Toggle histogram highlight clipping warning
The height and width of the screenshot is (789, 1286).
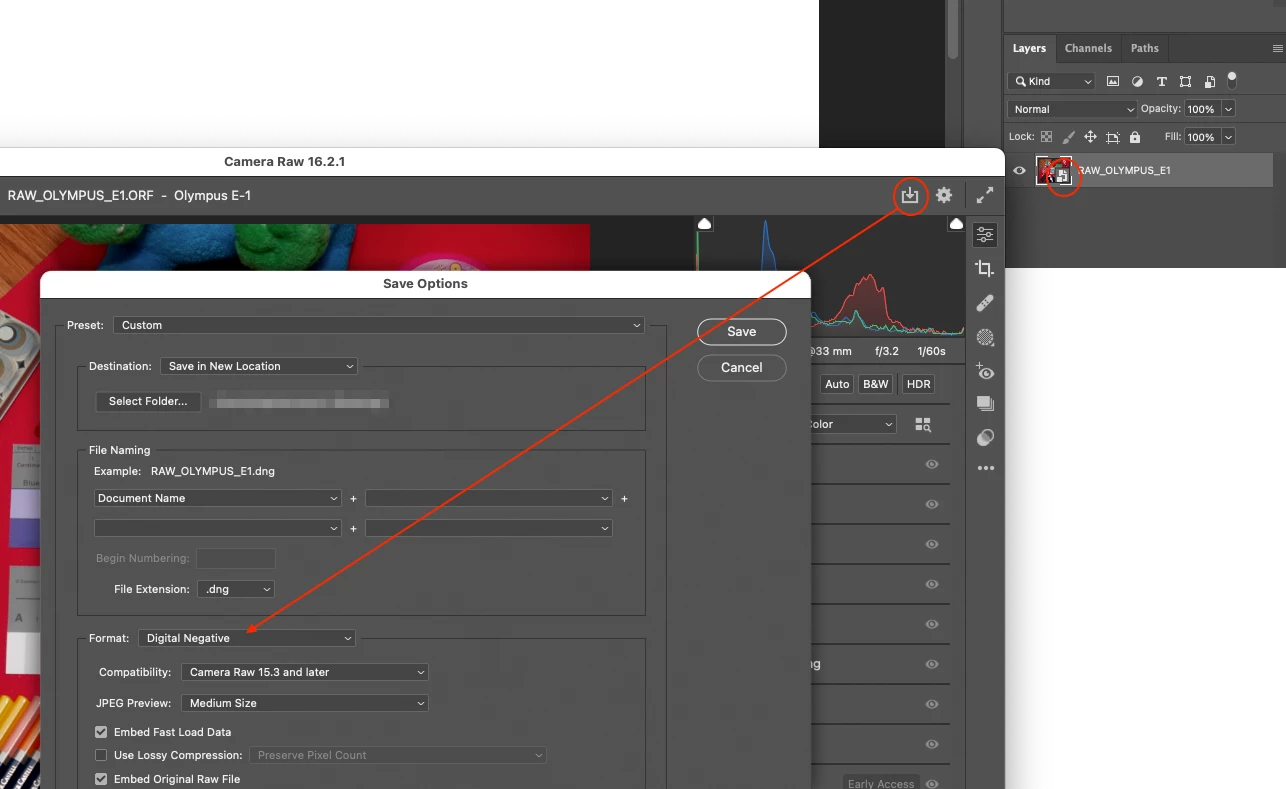(956, 223)
